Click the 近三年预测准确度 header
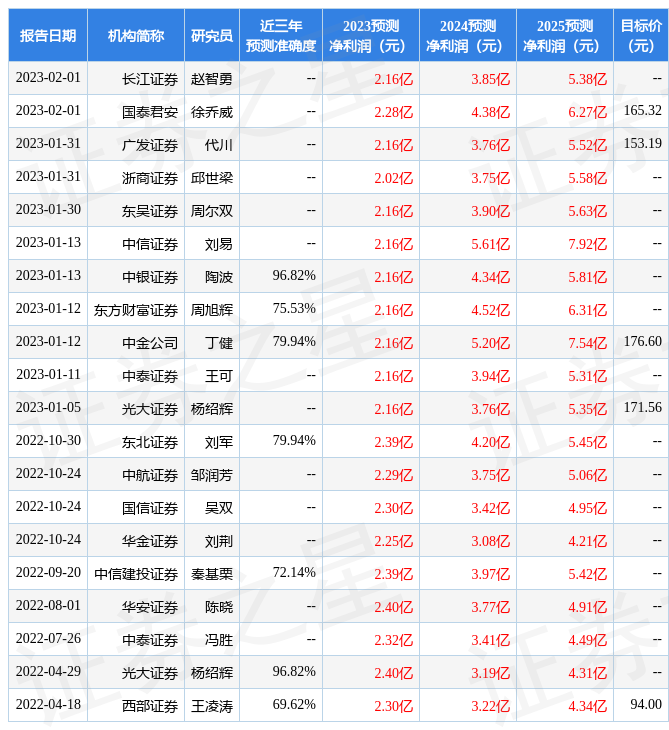 (x=281, y=35)
